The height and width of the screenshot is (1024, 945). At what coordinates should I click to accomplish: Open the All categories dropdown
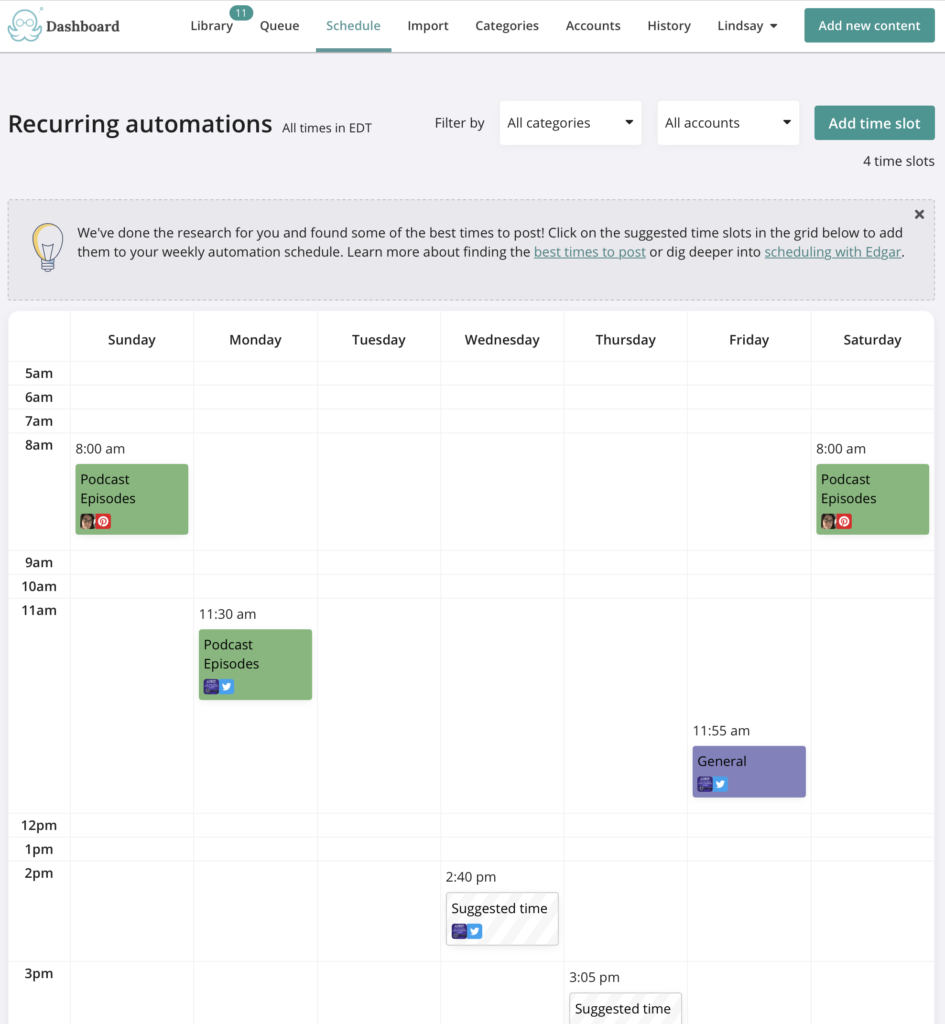[x=570, y=122]
